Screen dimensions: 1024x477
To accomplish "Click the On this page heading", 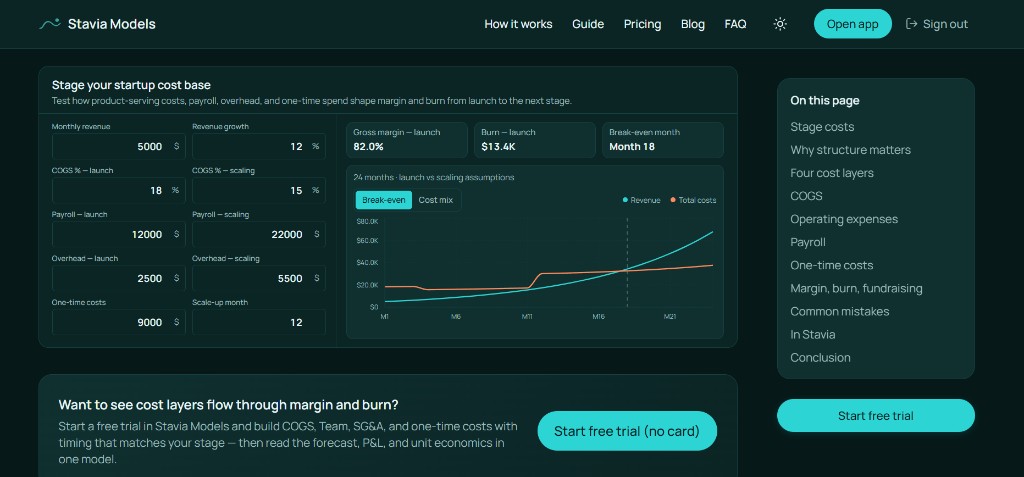I will pos(825,100).
